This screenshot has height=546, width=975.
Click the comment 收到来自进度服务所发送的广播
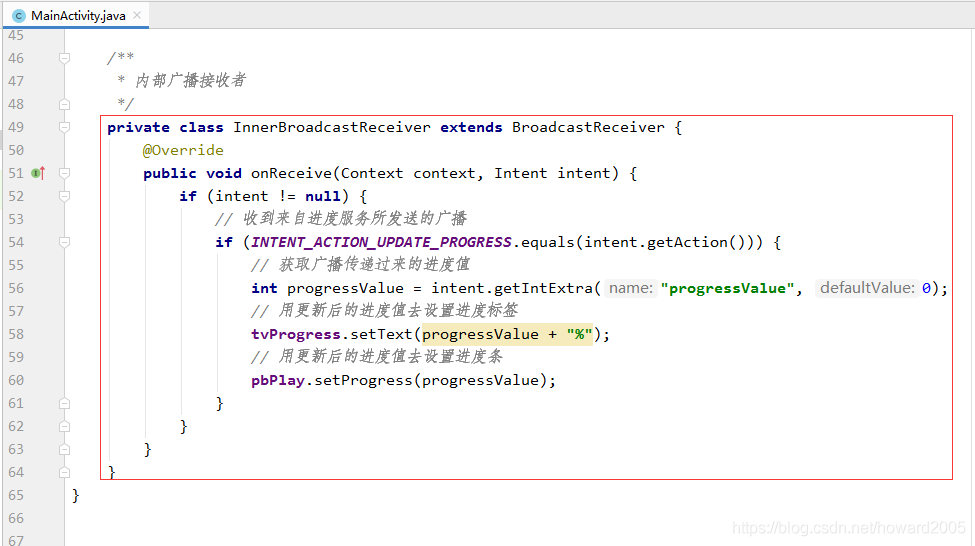click(354, 219)
